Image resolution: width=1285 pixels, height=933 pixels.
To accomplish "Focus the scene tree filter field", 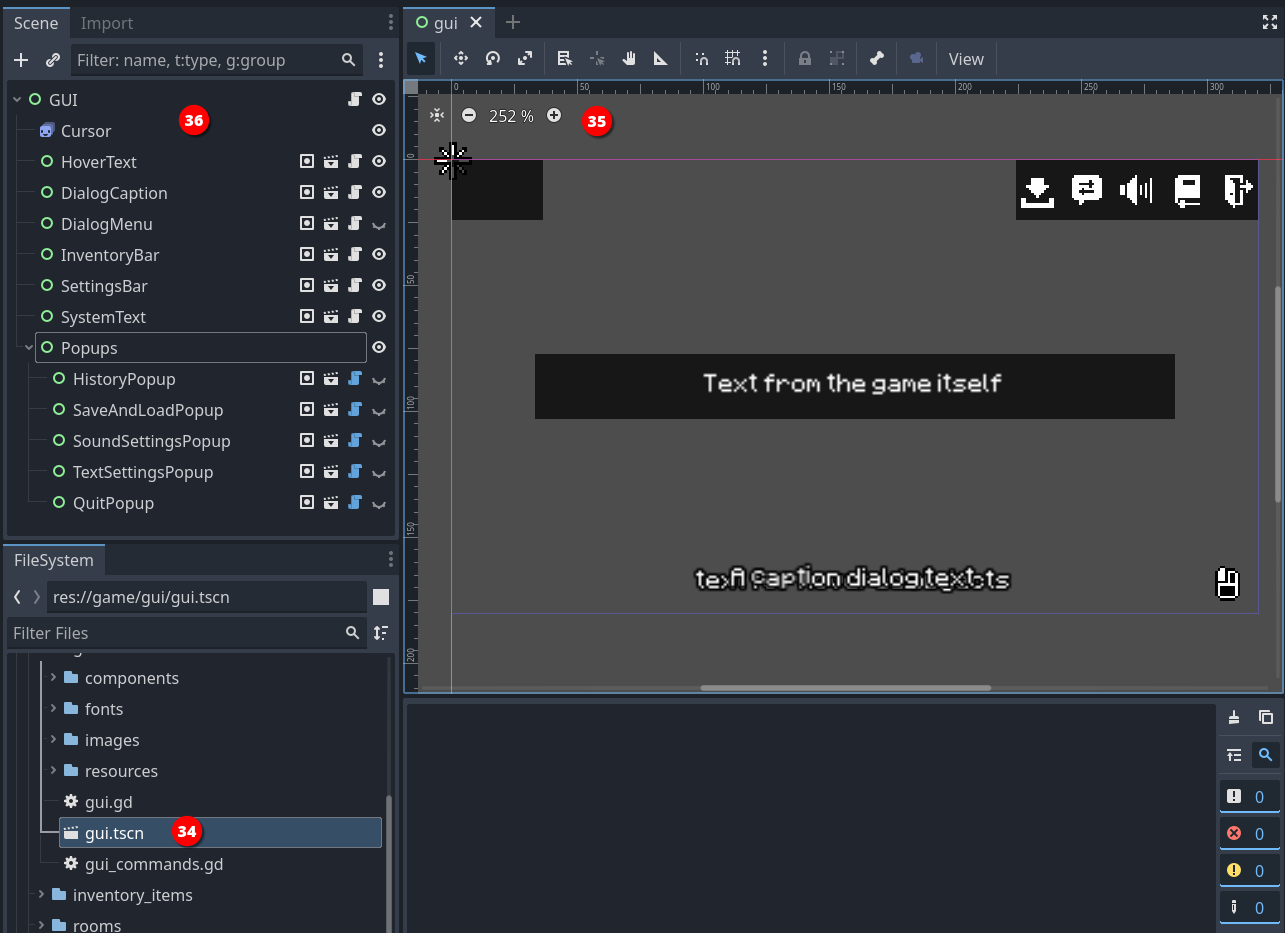I will (215, 60).
